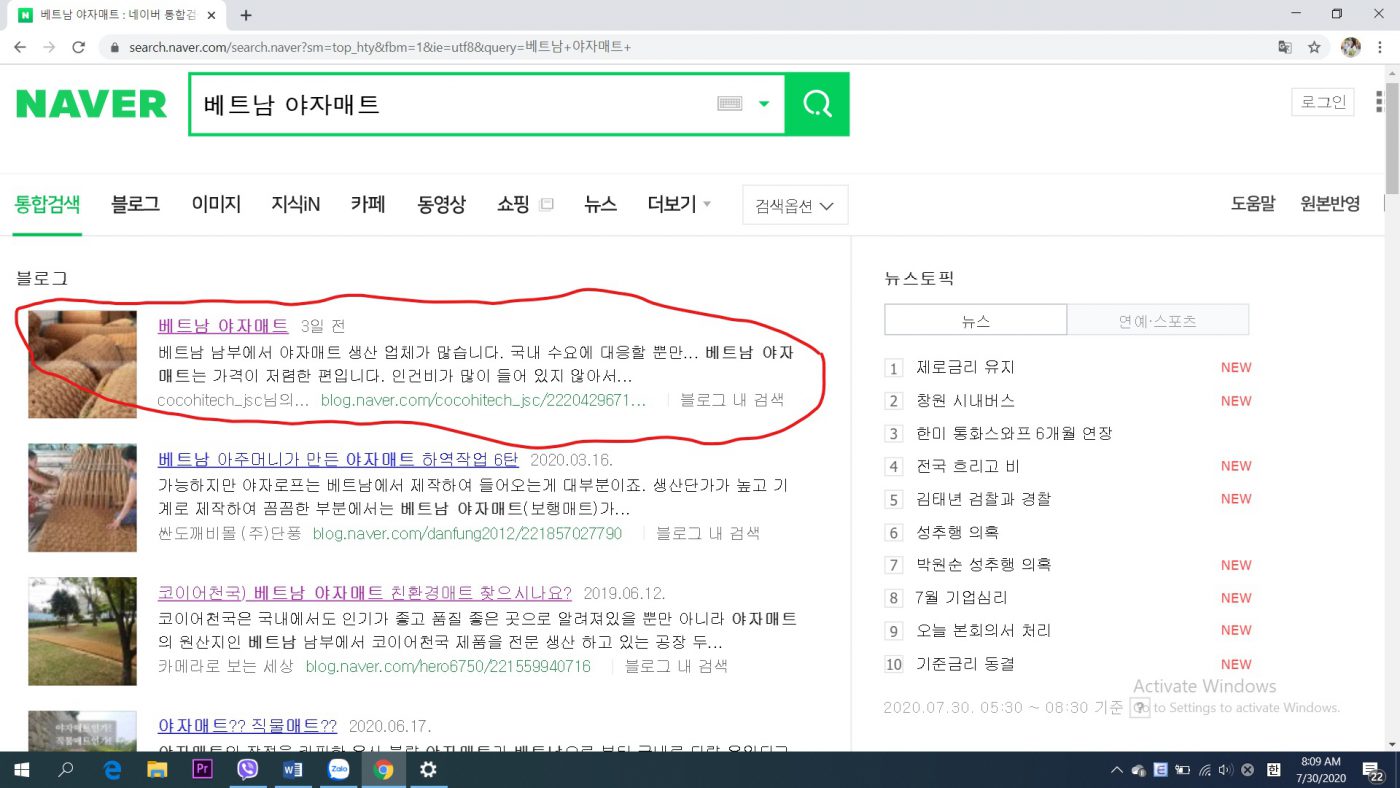Click news topic 7월 기업심리
Viewport: 1400px width, 788px height.
(962, 598)
